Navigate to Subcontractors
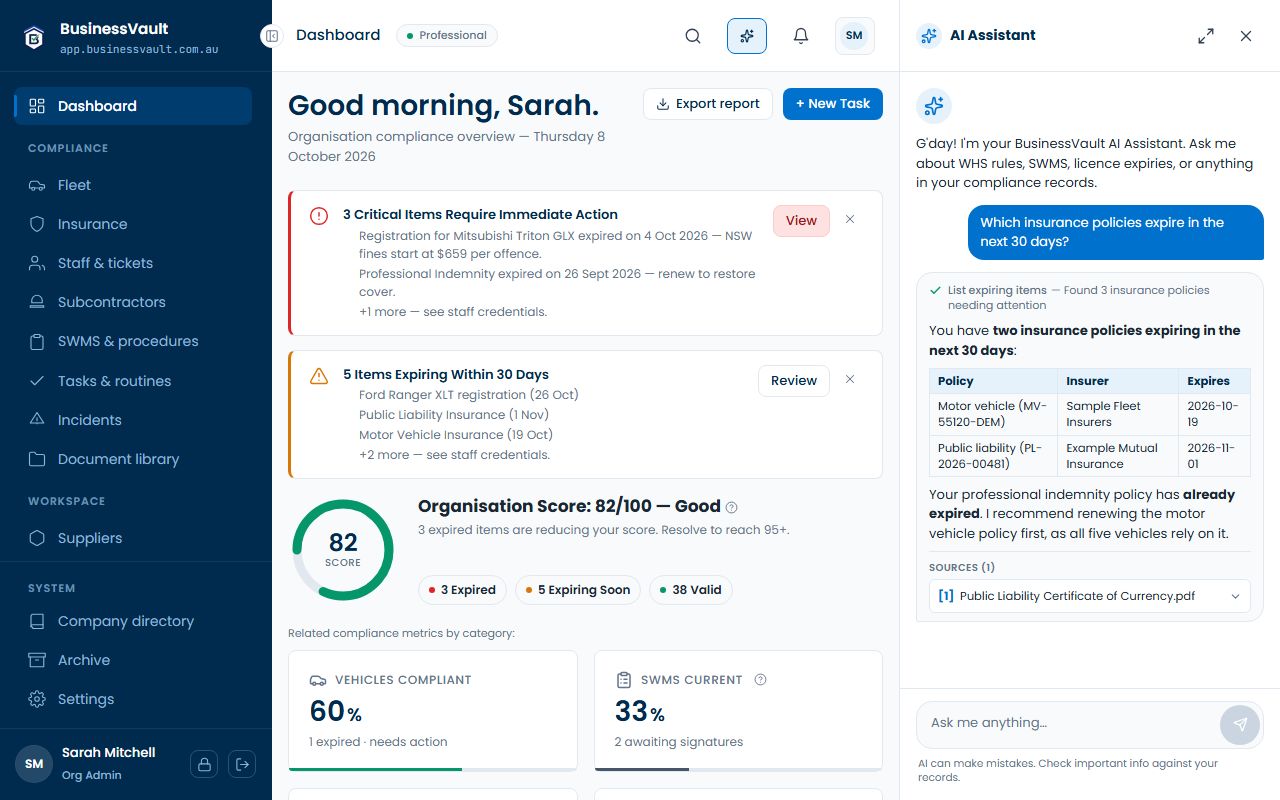1280x800 pixels. coord(133,302)
